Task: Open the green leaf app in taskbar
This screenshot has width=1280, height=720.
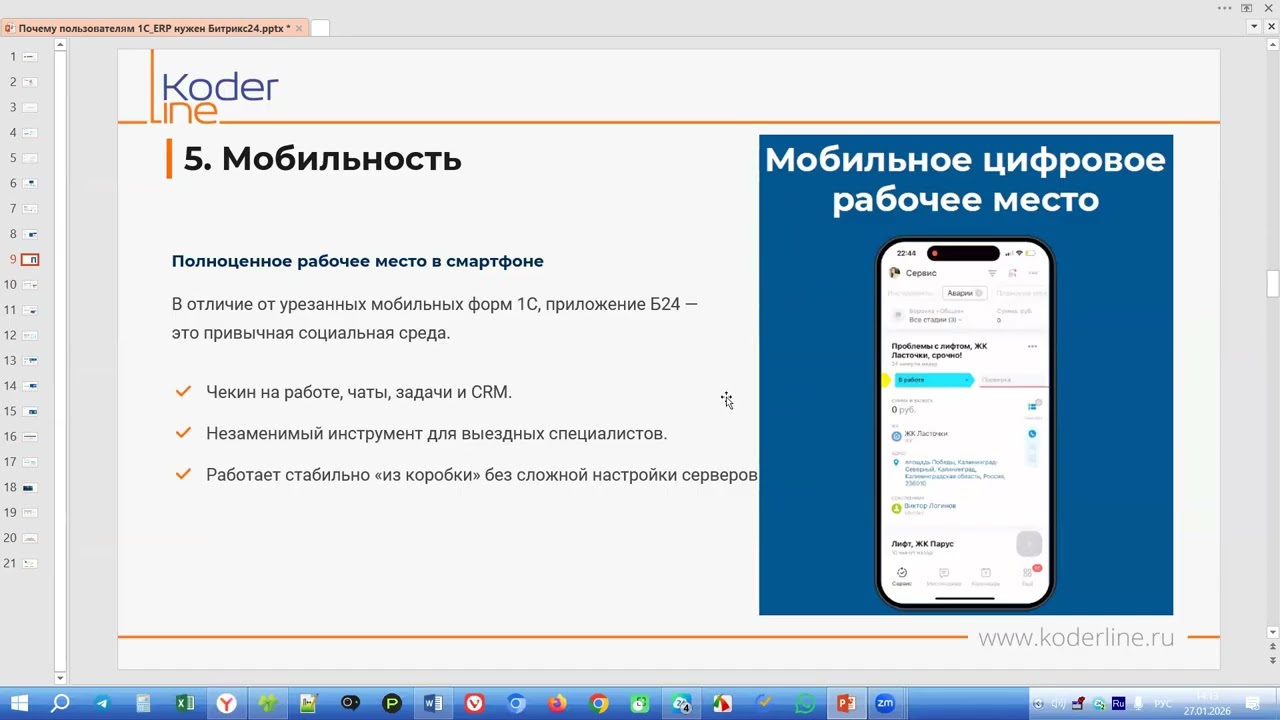Action: tap(268, 704)
